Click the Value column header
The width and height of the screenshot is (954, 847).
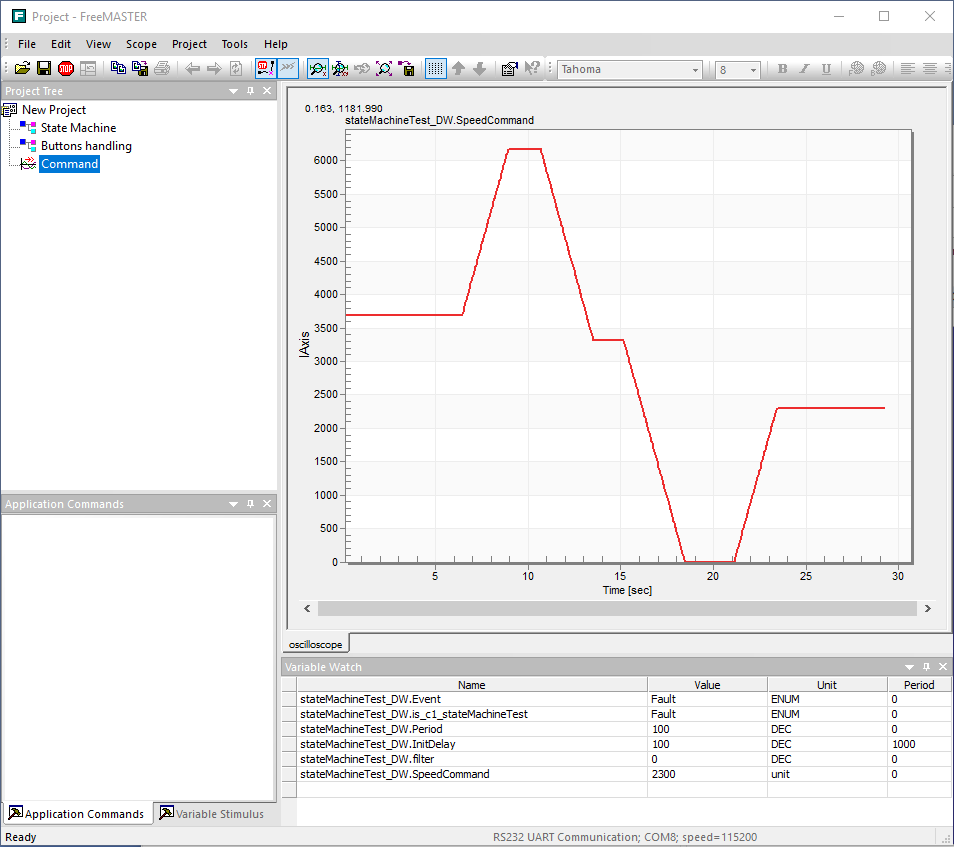pyautogui.click(x=707, y=685)
